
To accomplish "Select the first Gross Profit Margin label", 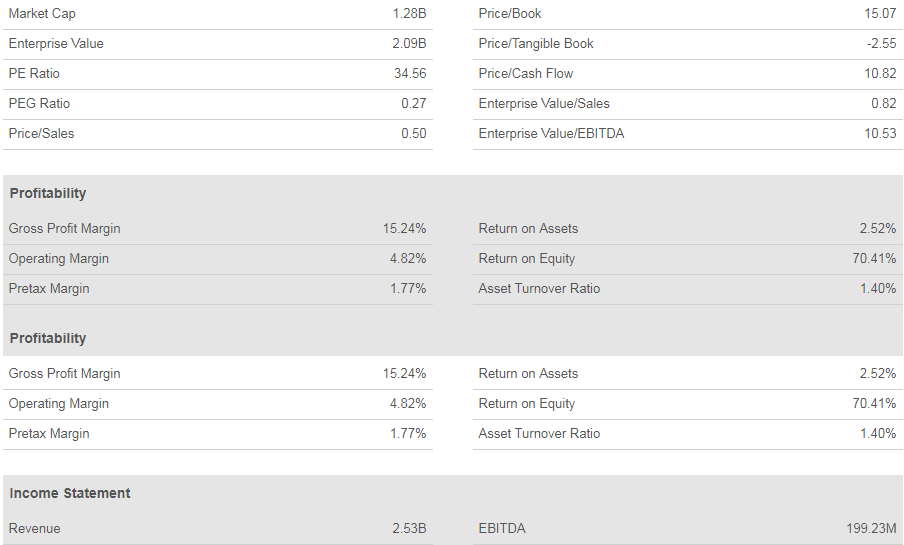I will pyautogui.click(x=65, y=228).
